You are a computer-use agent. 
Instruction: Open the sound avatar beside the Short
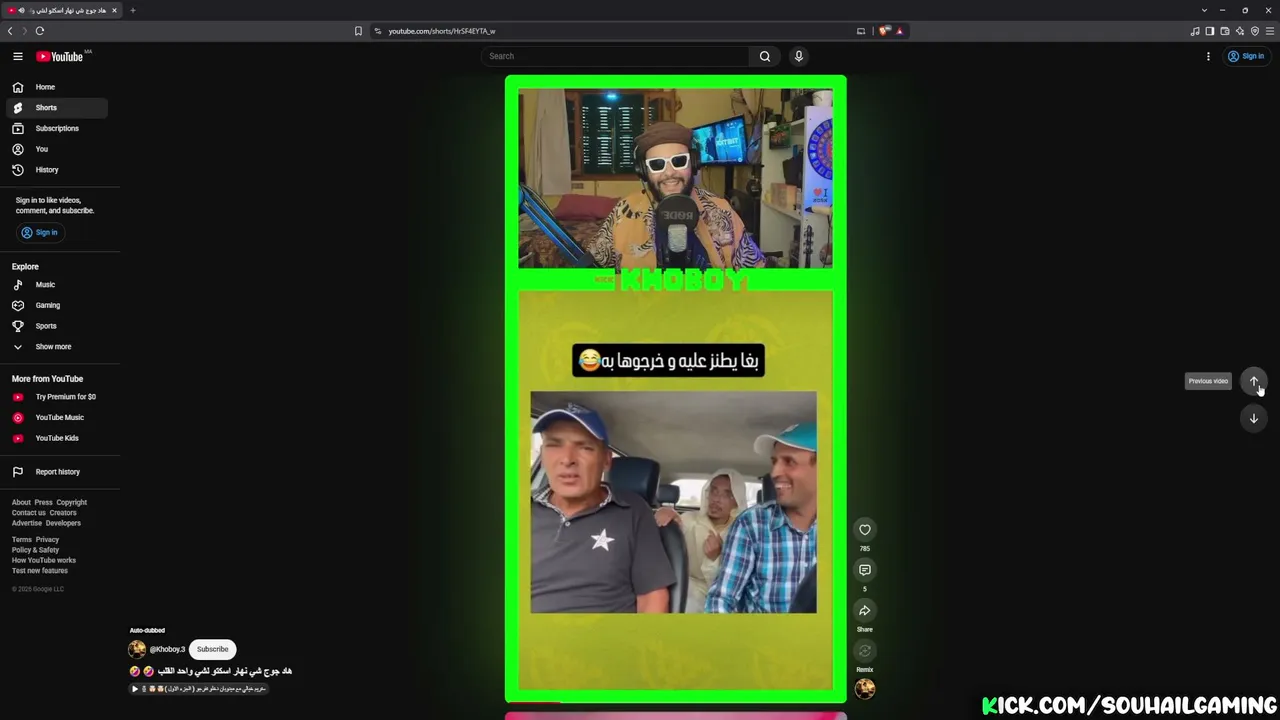tap(865, 689)
